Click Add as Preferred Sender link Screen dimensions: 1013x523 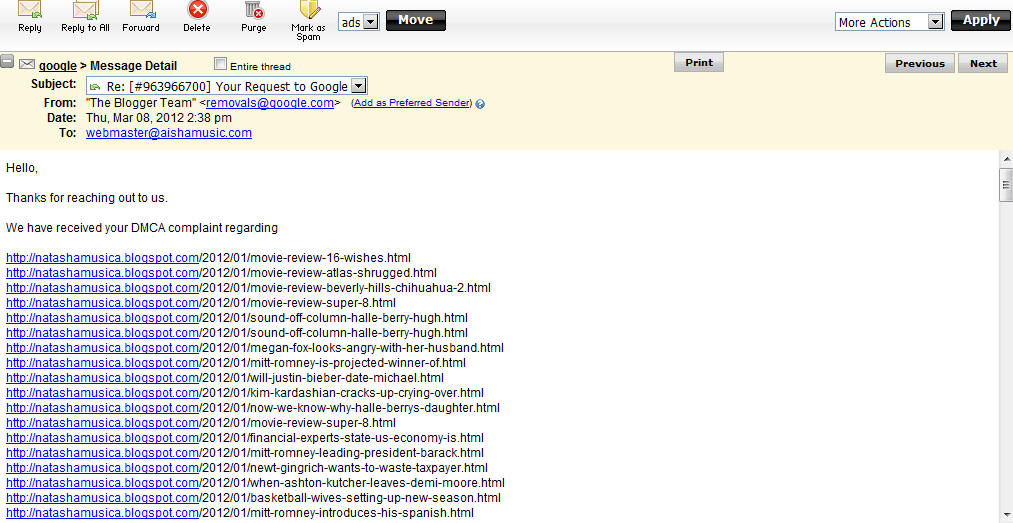412,103
